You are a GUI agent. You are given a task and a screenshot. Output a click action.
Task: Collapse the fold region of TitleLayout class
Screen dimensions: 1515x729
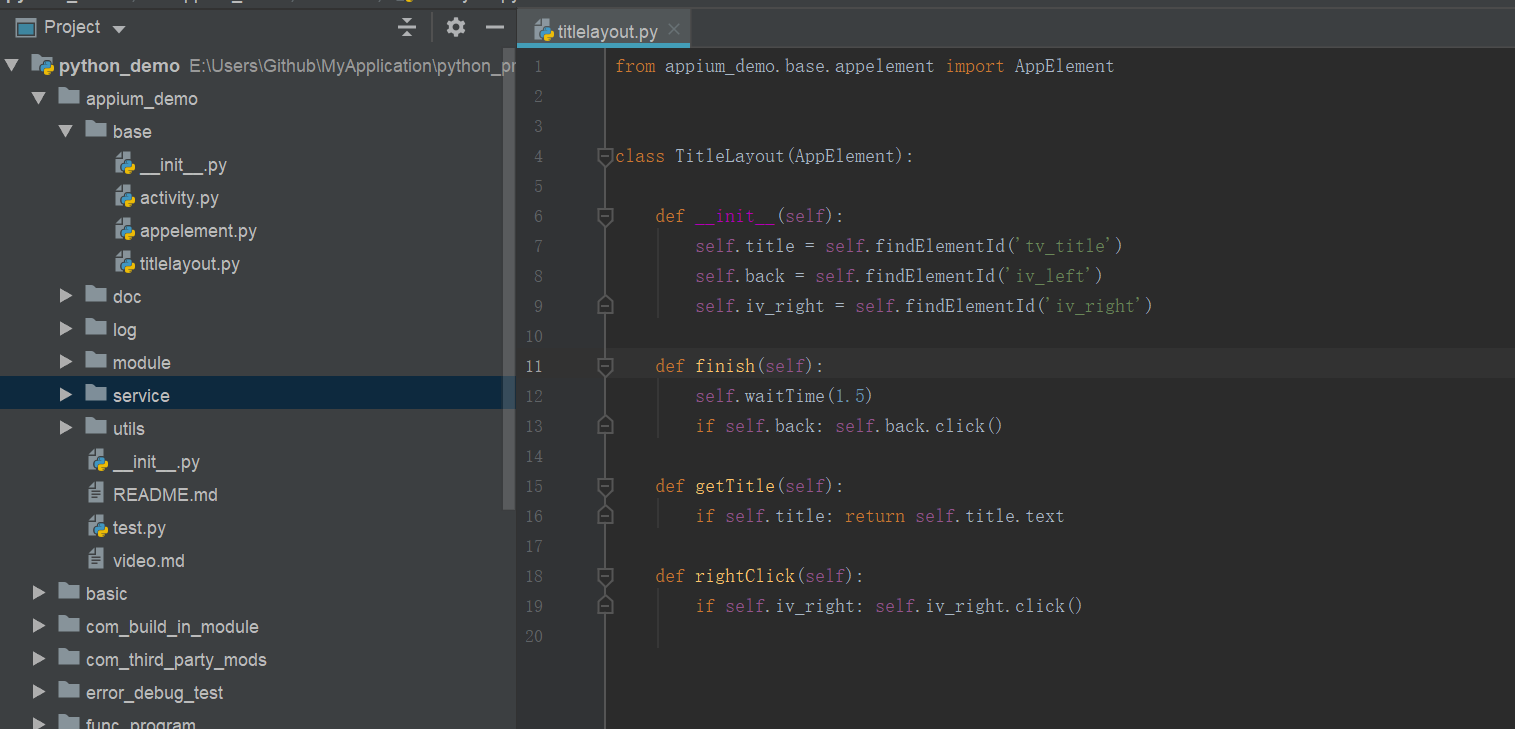(605, 156)
